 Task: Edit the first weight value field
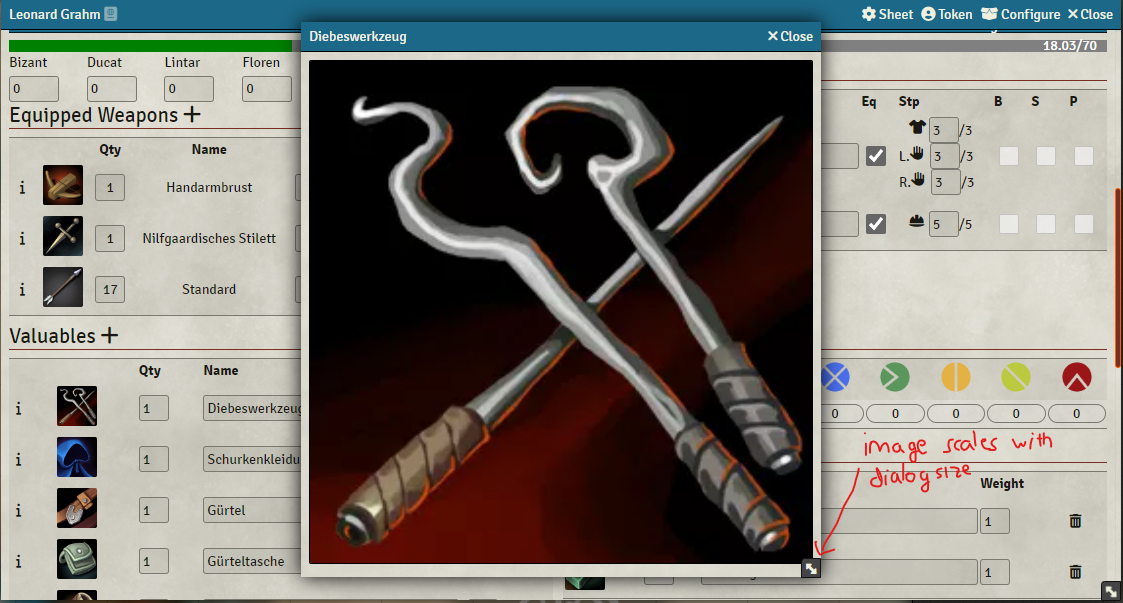[995, 521]
